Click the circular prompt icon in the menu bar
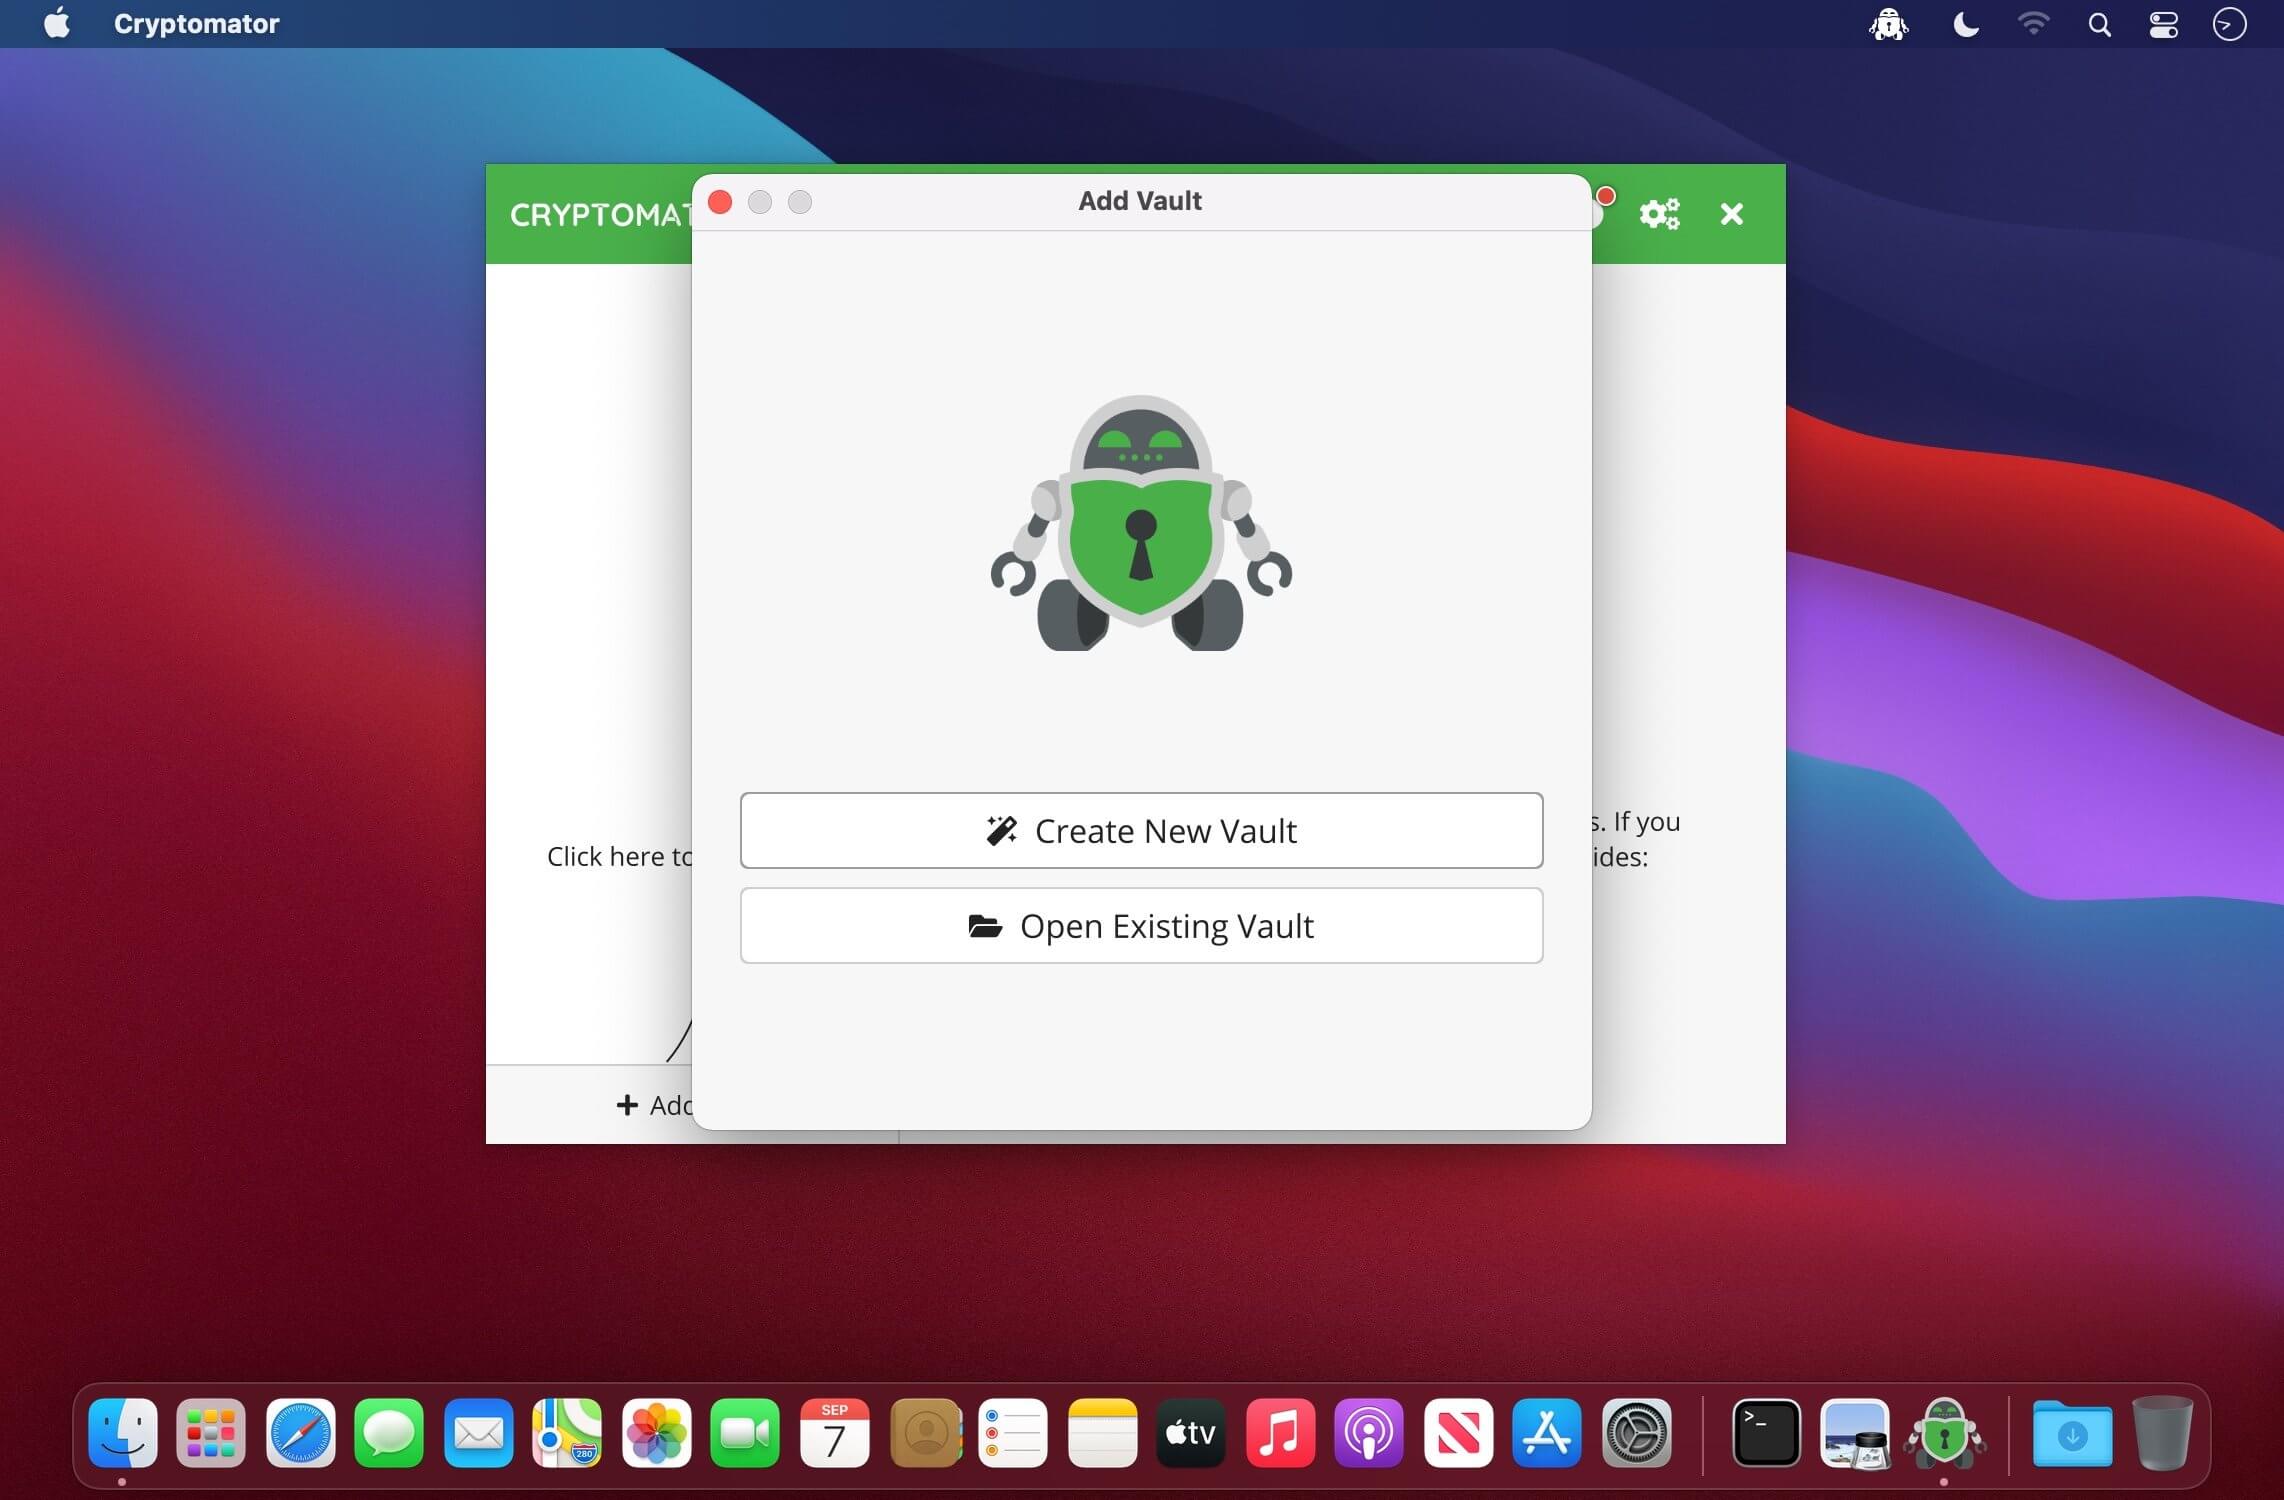The height and width of the screenshot is (1500, 2284). point(2229,24)
